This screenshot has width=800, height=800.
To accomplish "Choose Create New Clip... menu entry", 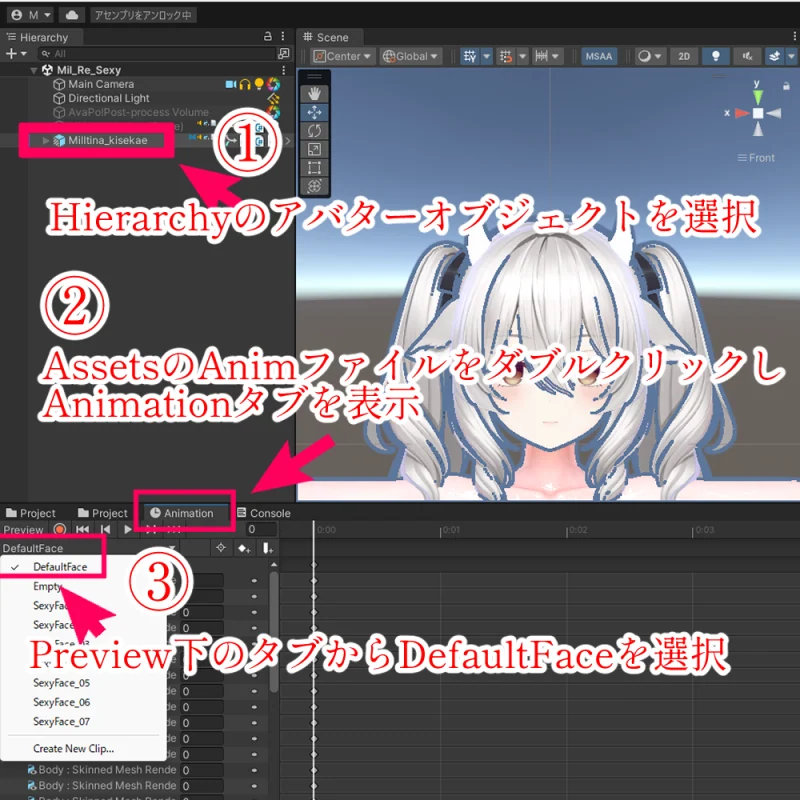I will 73,748.
